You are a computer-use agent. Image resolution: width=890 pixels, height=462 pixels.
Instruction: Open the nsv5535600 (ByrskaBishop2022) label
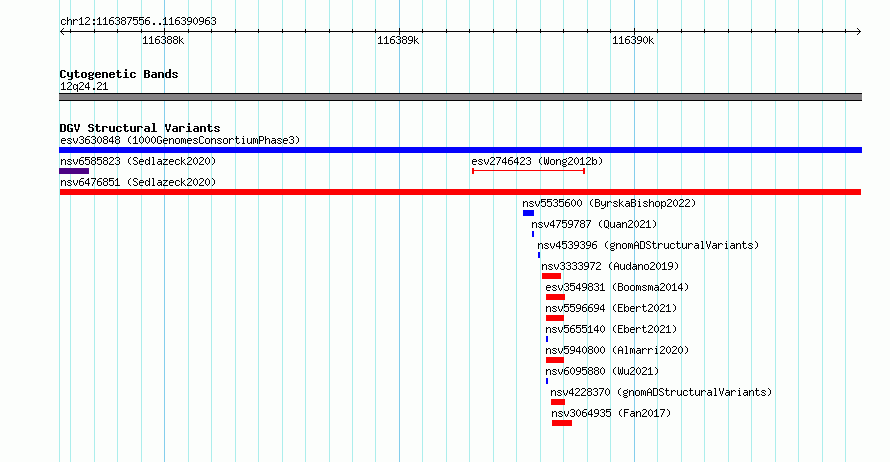pyautogui.click(x=609, y=203)
